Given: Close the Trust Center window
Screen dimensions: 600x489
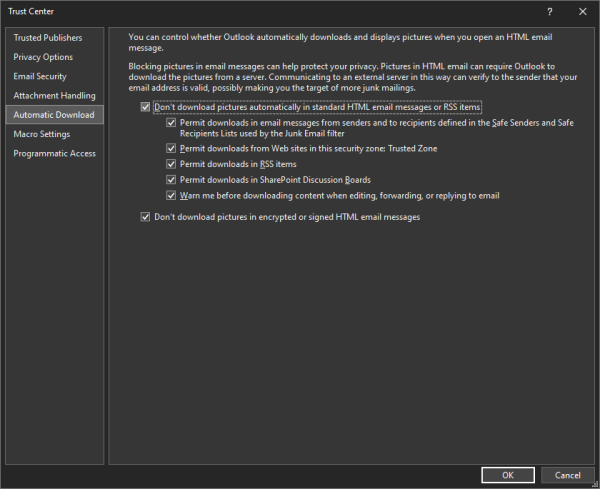Looking at the screenshot, I should 582,12.
